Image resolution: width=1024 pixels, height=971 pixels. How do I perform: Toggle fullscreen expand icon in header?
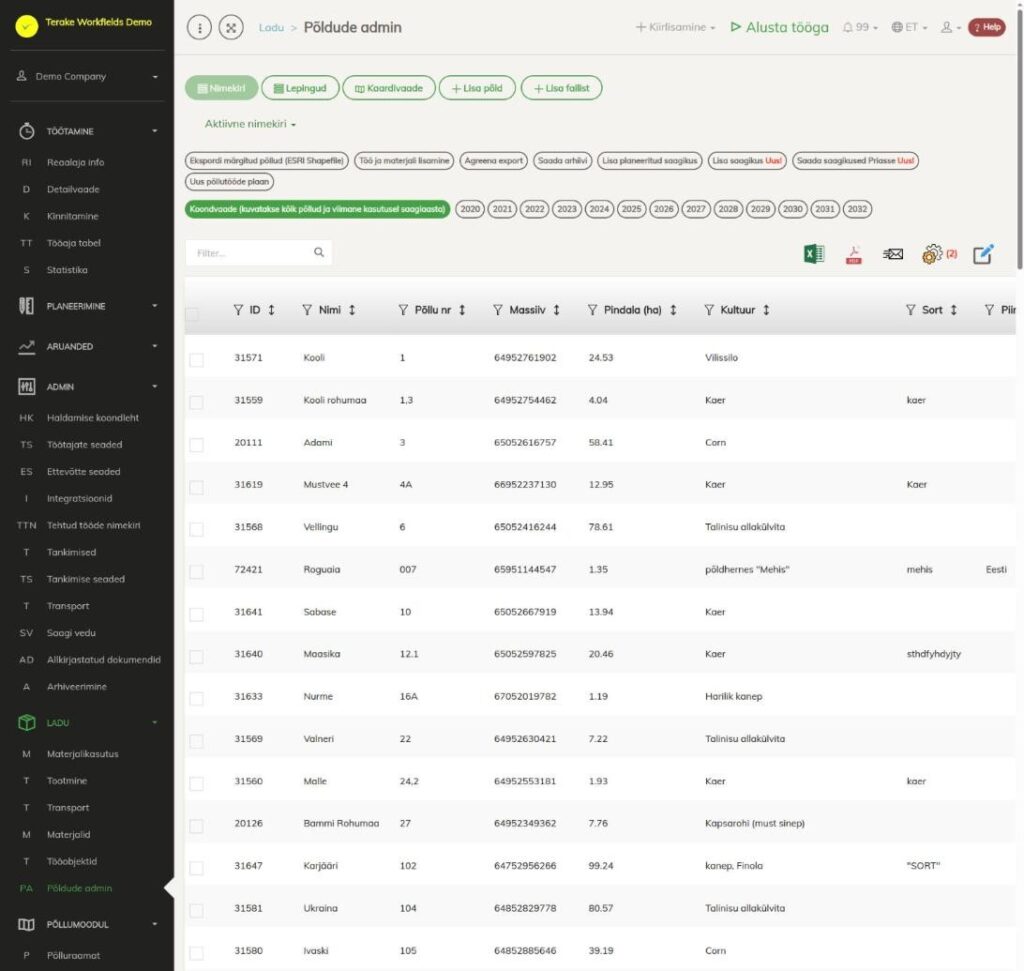click(x=231, y=27)
